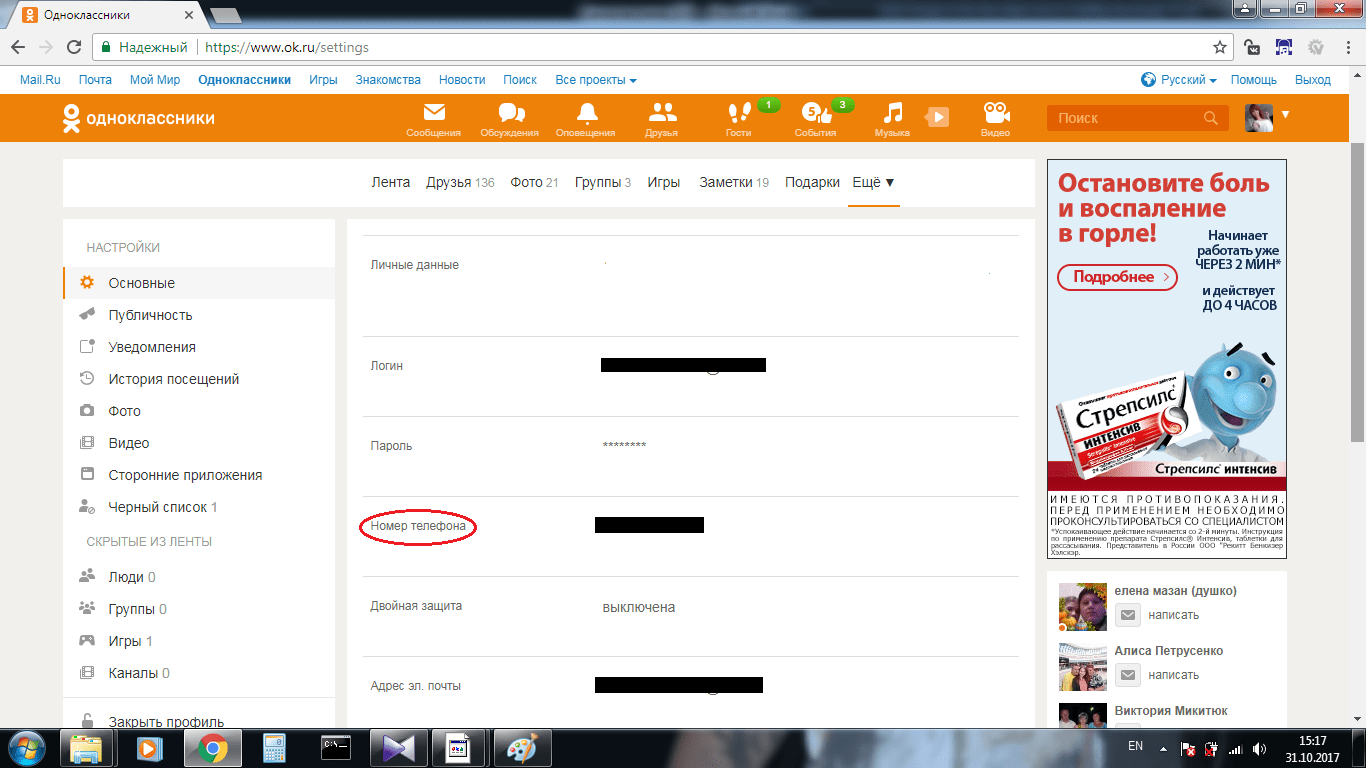Click the network signal tray icon
The image size is (1366, 768).
tap(1235, 748)
